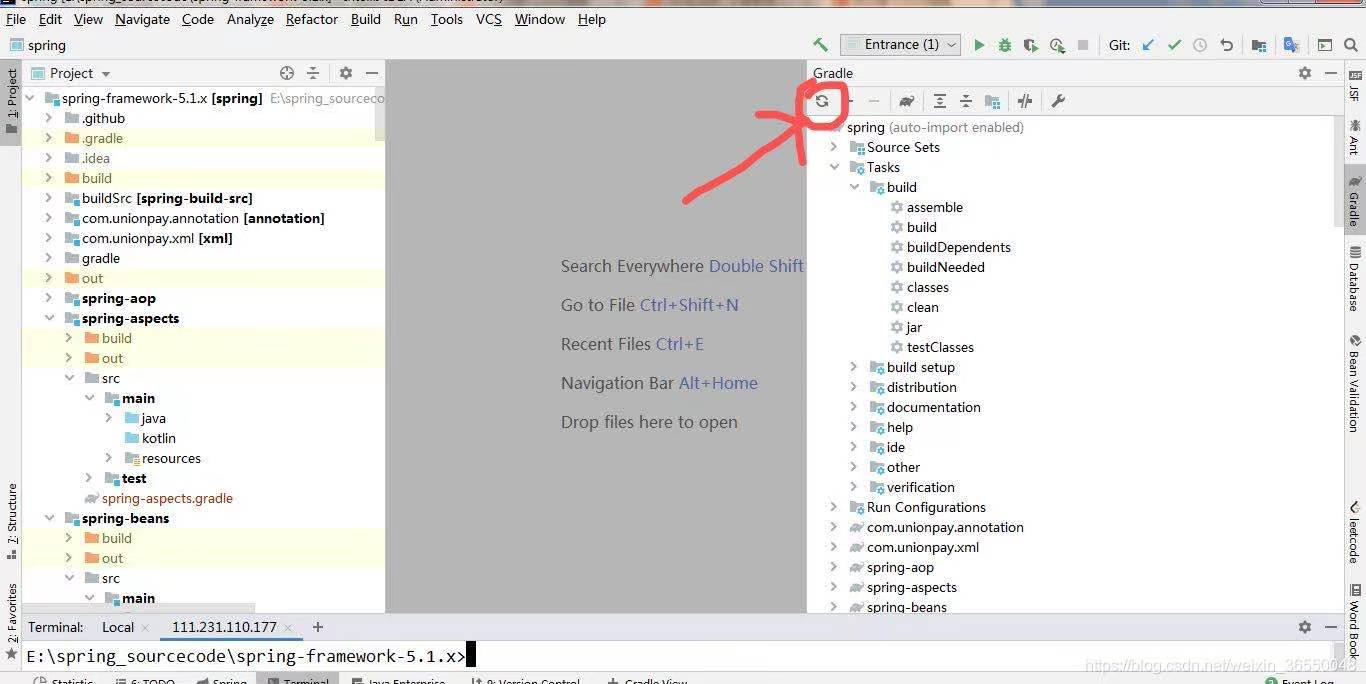Update project via Git blue arrow
The image size is (1366, 684).
[x=1148, y=45]
